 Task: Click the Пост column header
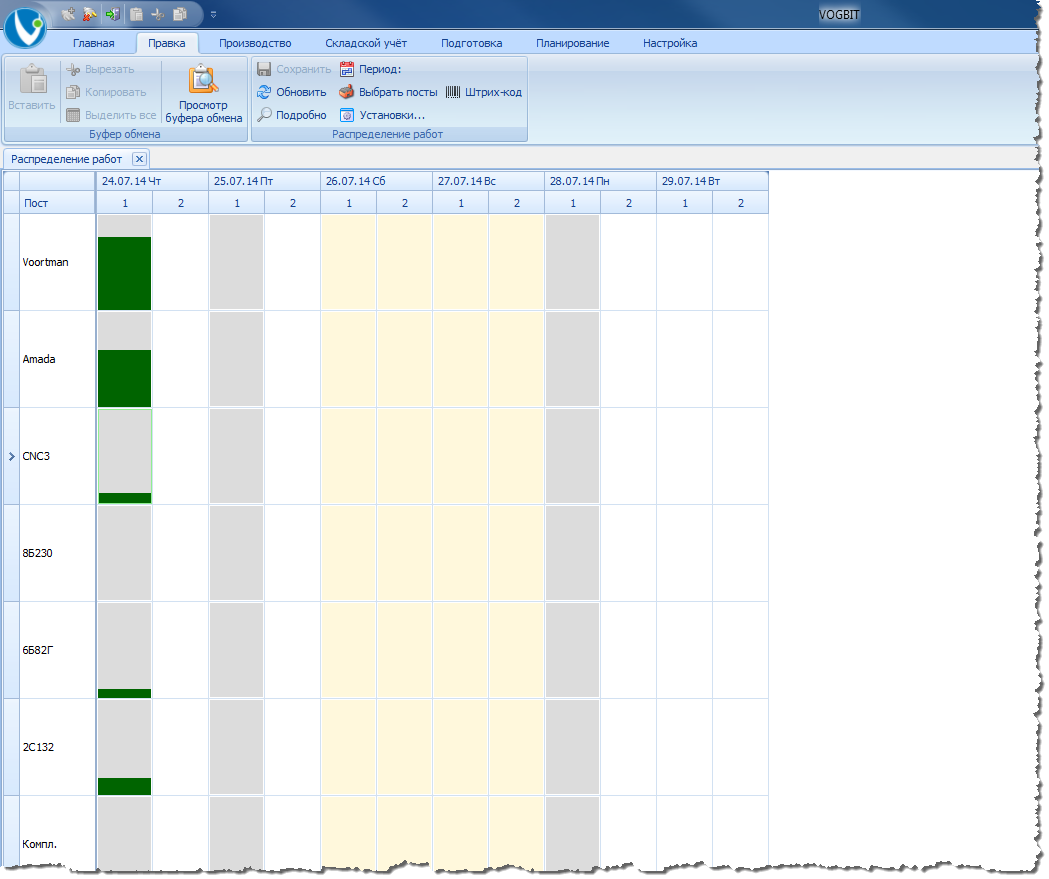58,203
